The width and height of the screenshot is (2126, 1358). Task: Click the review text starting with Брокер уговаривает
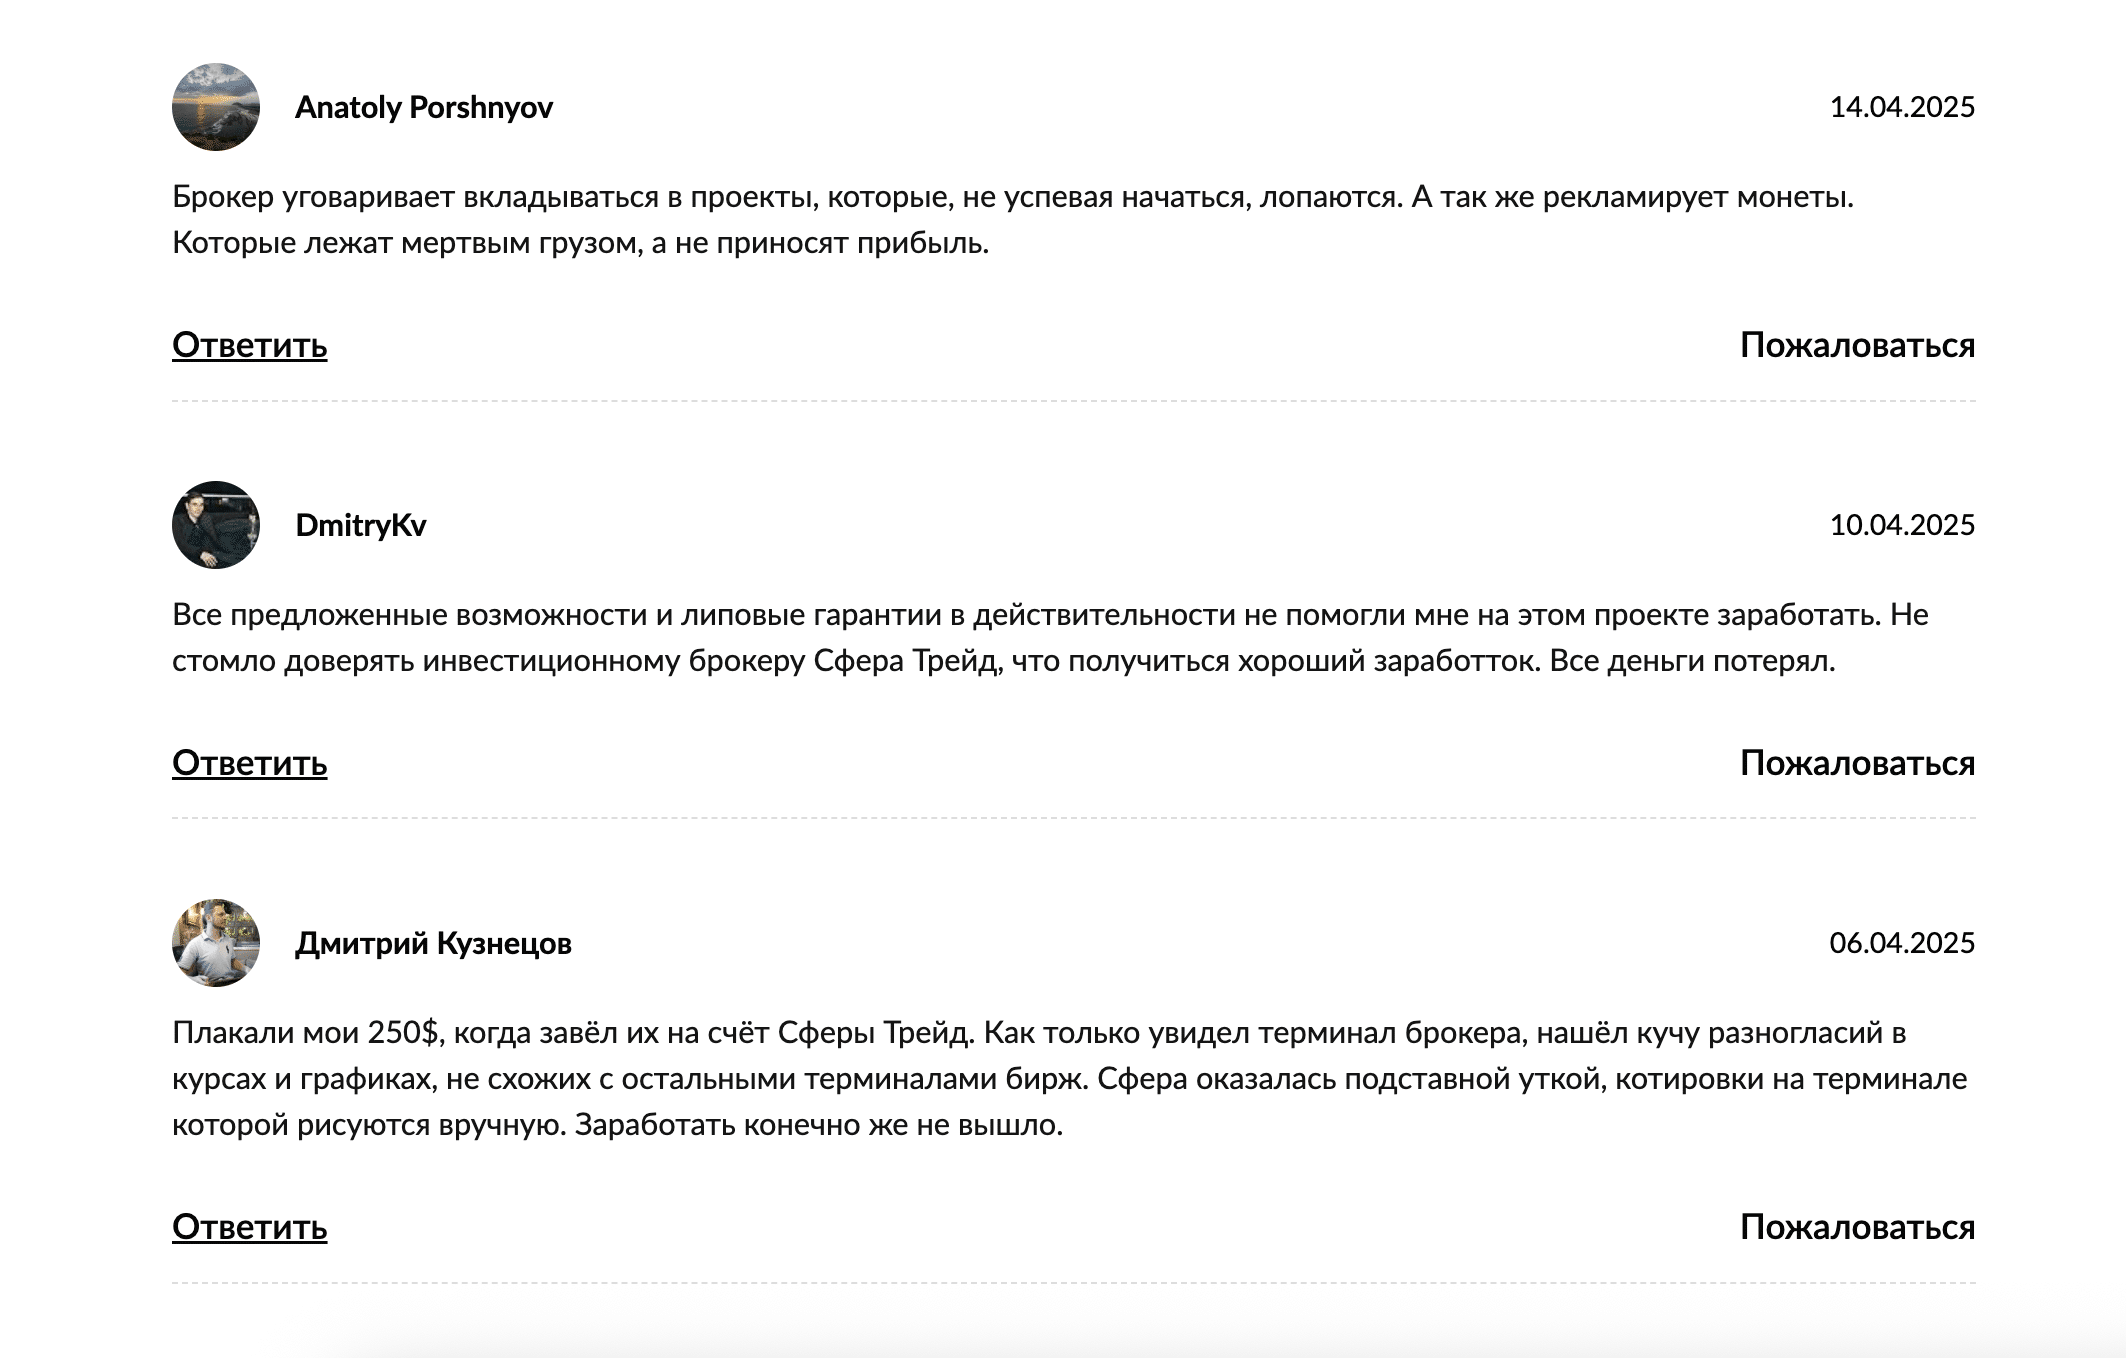[1013, 220]
